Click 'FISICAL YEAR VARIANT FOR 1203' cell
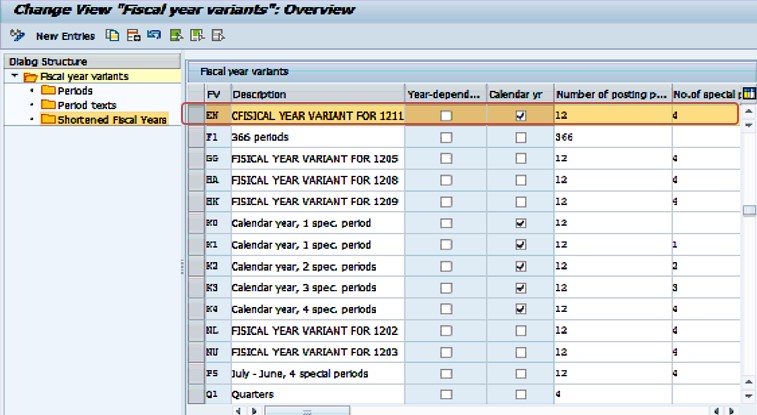Image resolution: width=757 pixels, height=415 pixels. pos(317,352)
